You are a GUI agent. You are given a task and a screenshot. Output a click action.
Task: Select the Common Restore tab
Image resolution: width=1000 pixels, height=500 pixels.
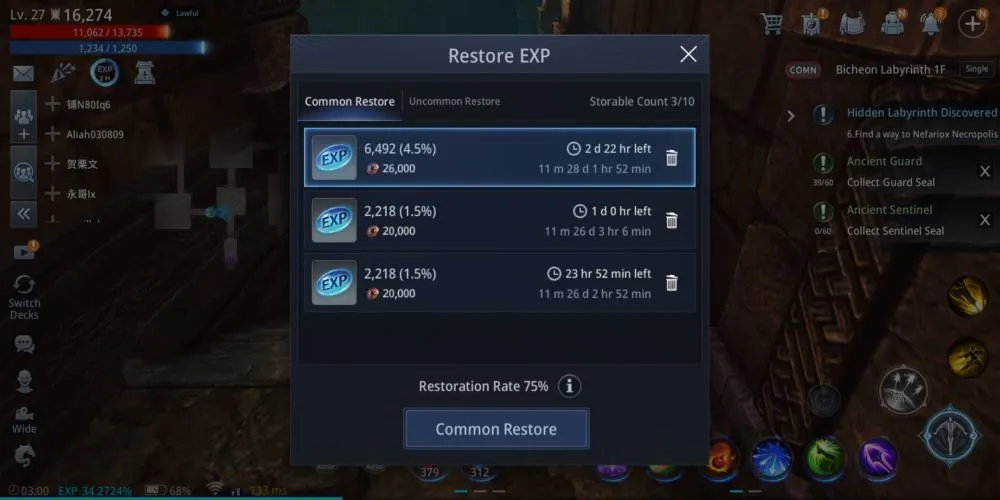349,101
